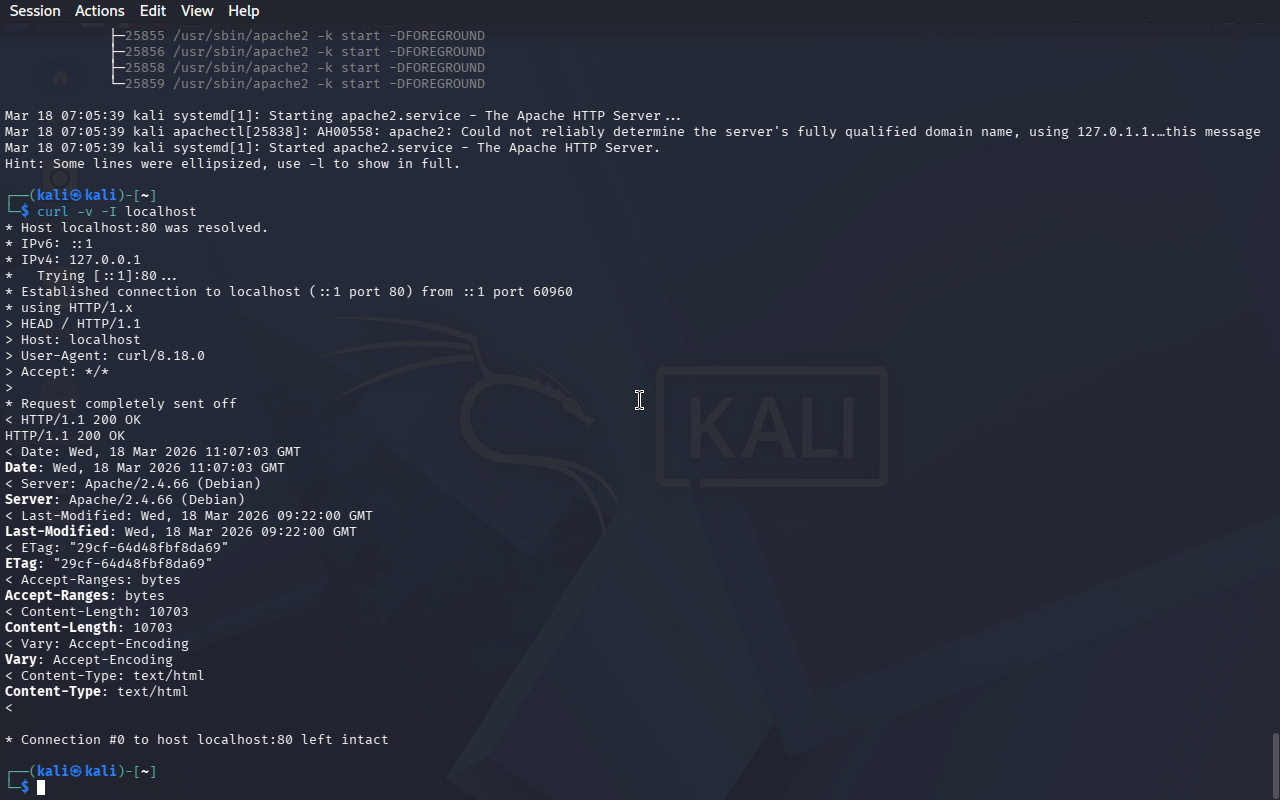Open the Help menu
Screen dimensions: 1280x800
(x=244, y=11)
